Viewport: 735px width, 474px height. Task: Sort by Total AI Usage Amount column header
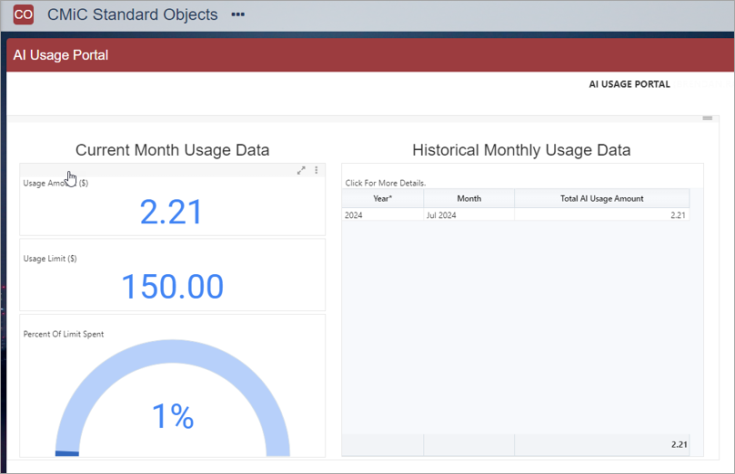click(x=602, y=198)
